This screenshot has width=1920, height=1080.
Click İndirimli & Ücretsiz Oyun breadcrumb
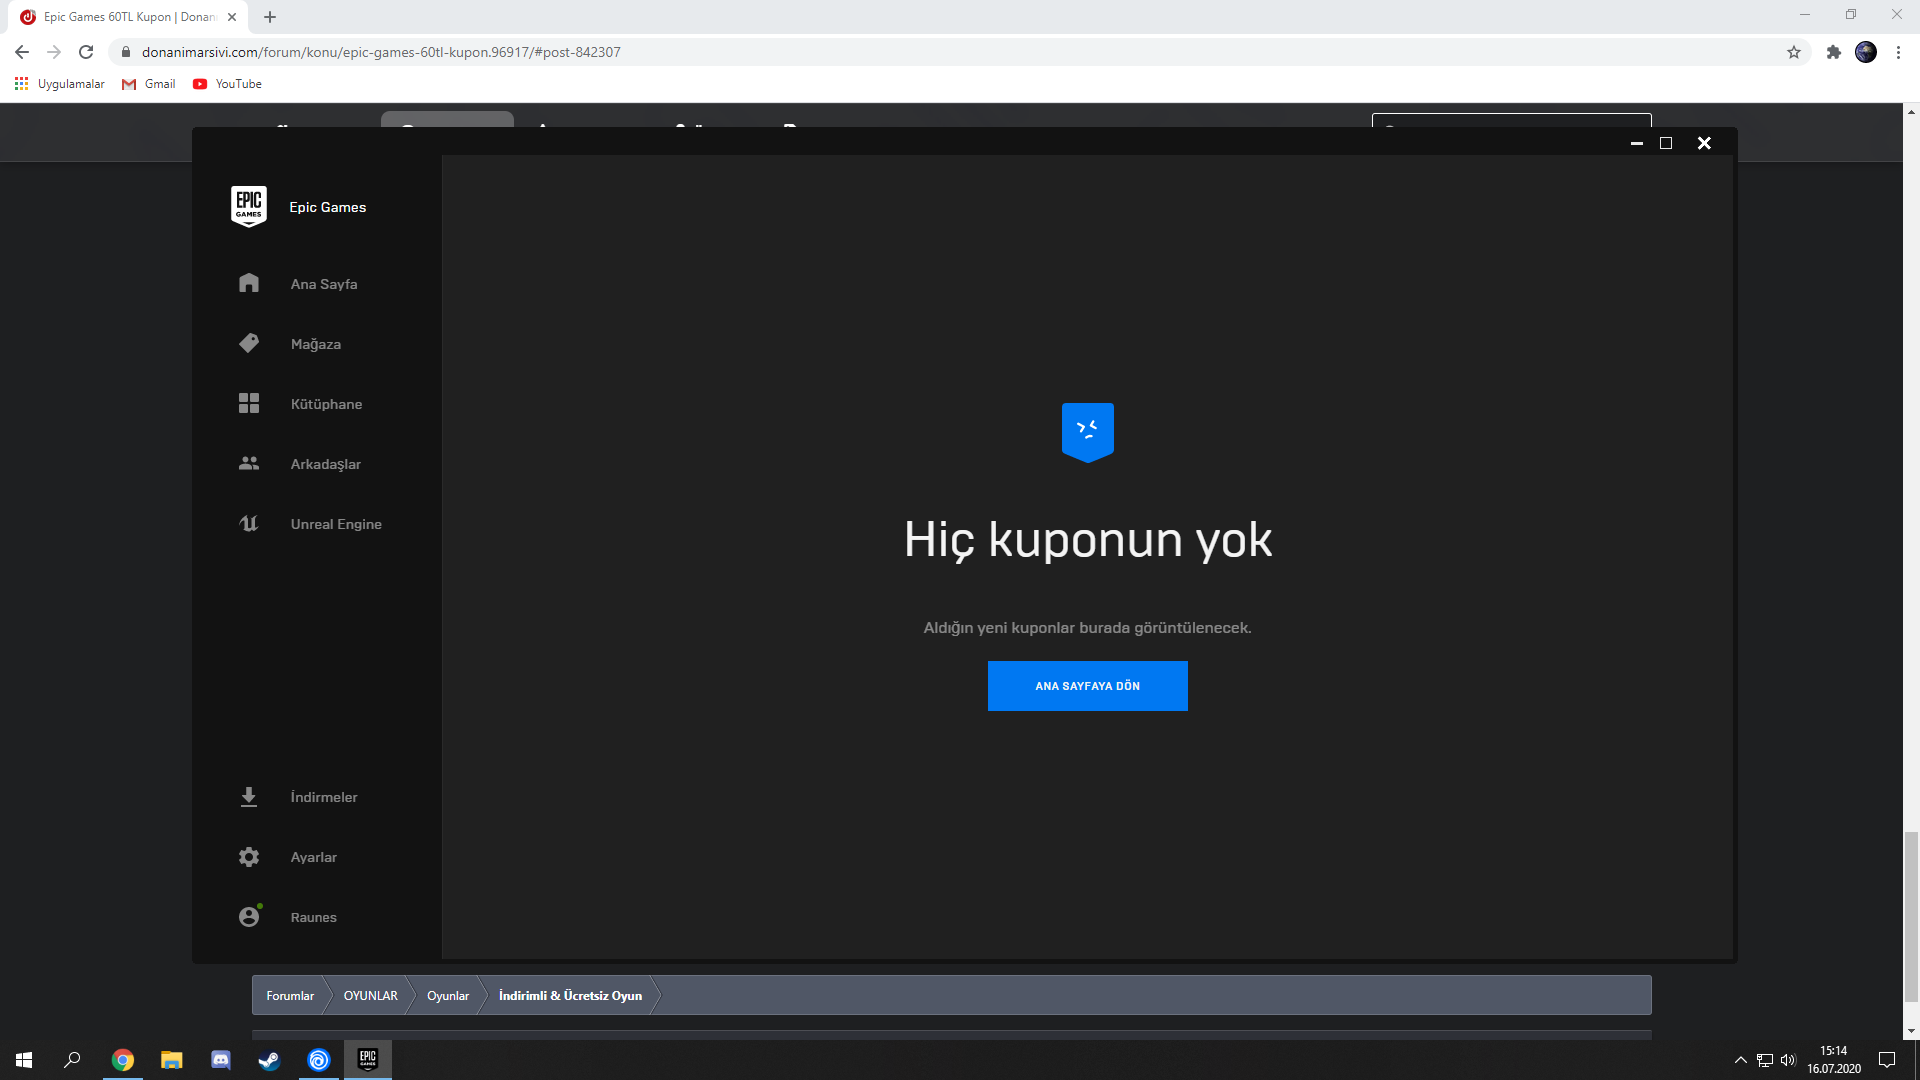(x=570, y=996)
